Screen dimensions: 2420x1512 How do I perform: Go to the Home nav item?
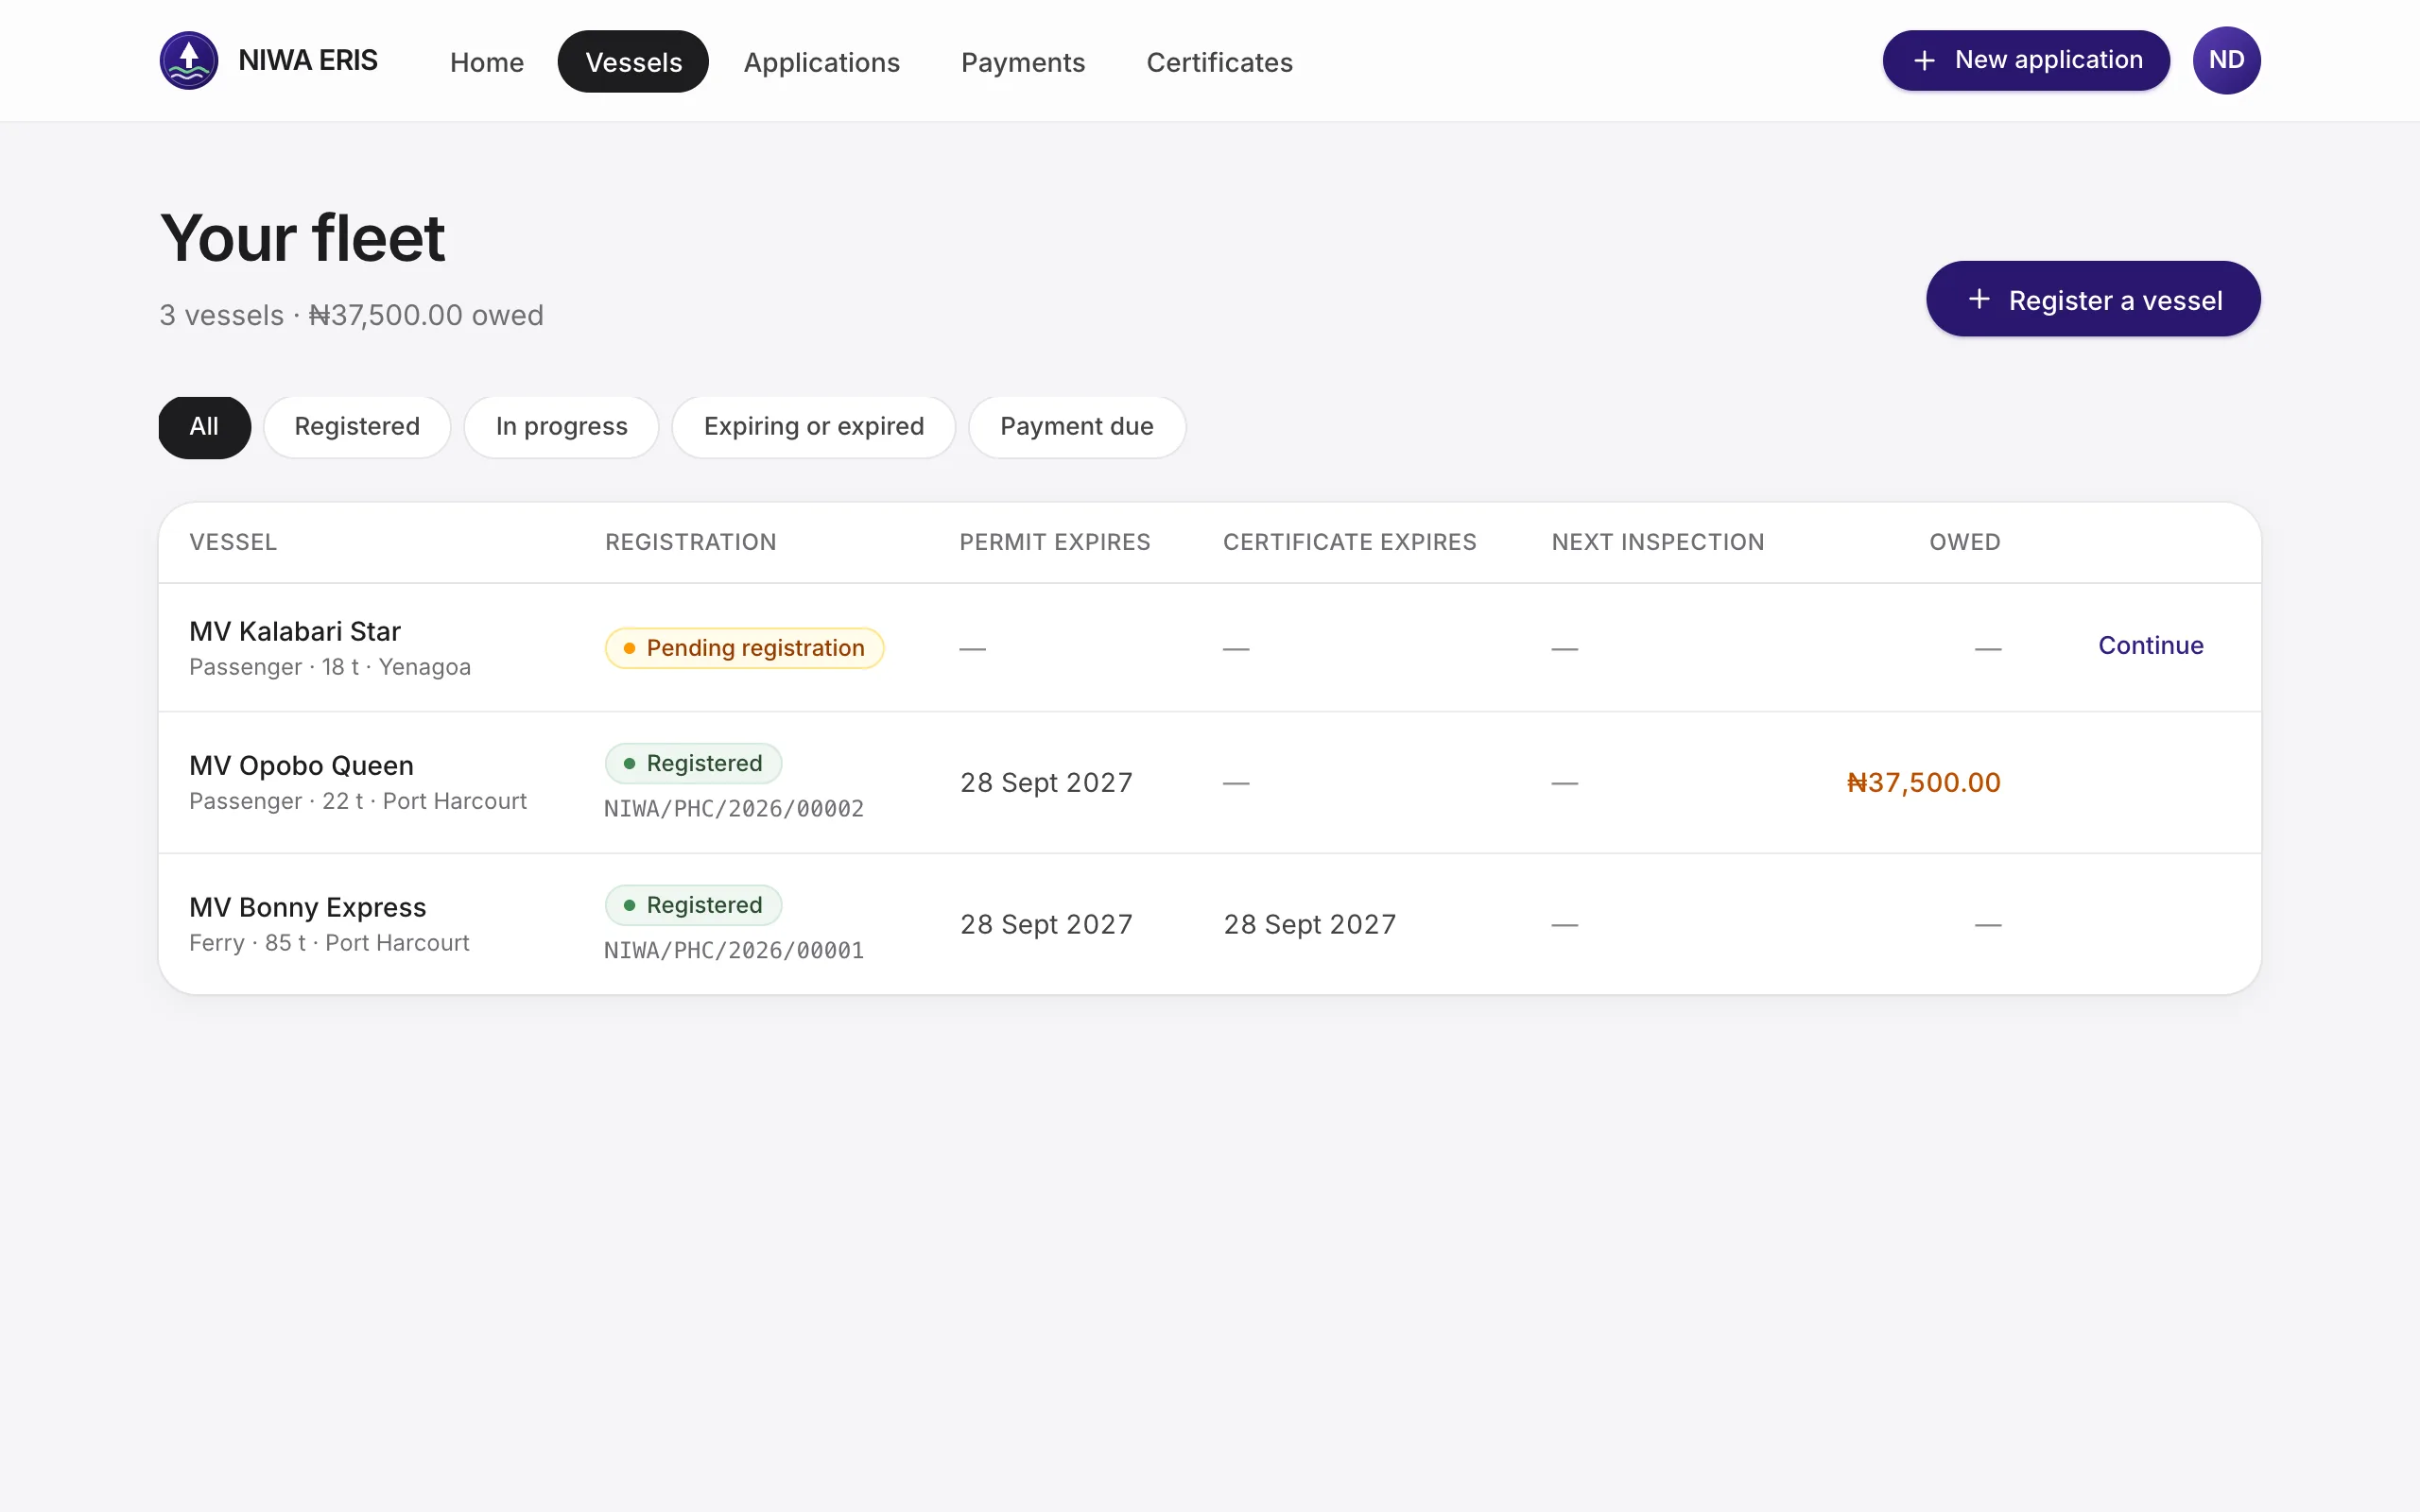[487, 62]
